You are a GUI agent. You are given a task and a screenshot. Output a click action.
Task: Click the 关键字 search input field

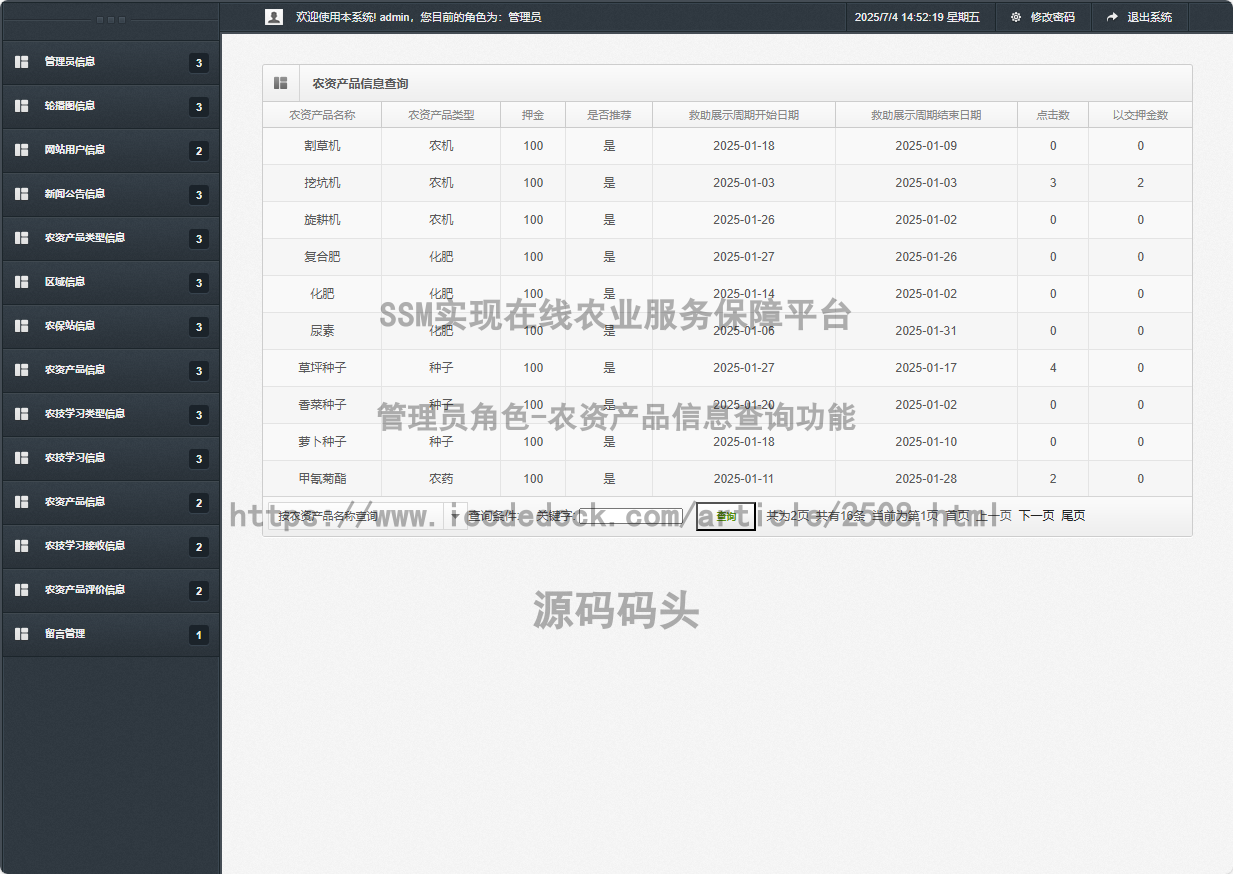630,517
